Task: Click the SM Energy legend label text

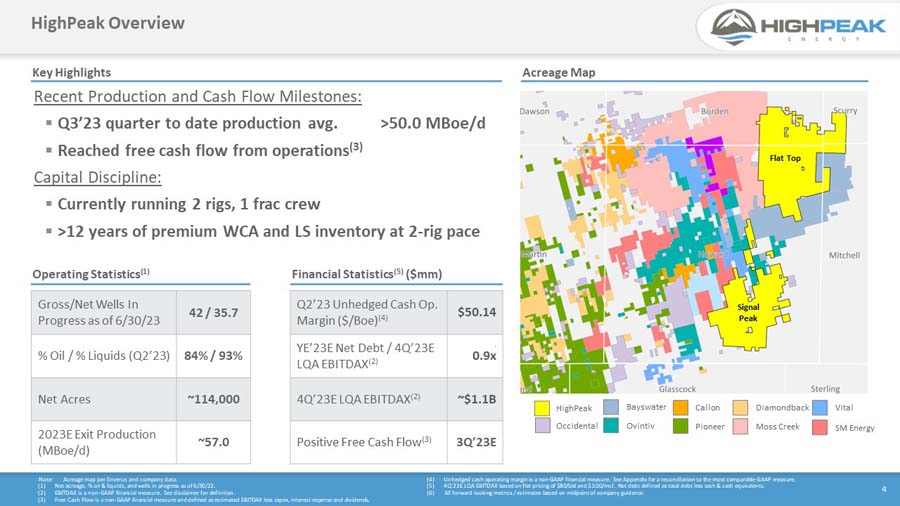Action: 855,428
